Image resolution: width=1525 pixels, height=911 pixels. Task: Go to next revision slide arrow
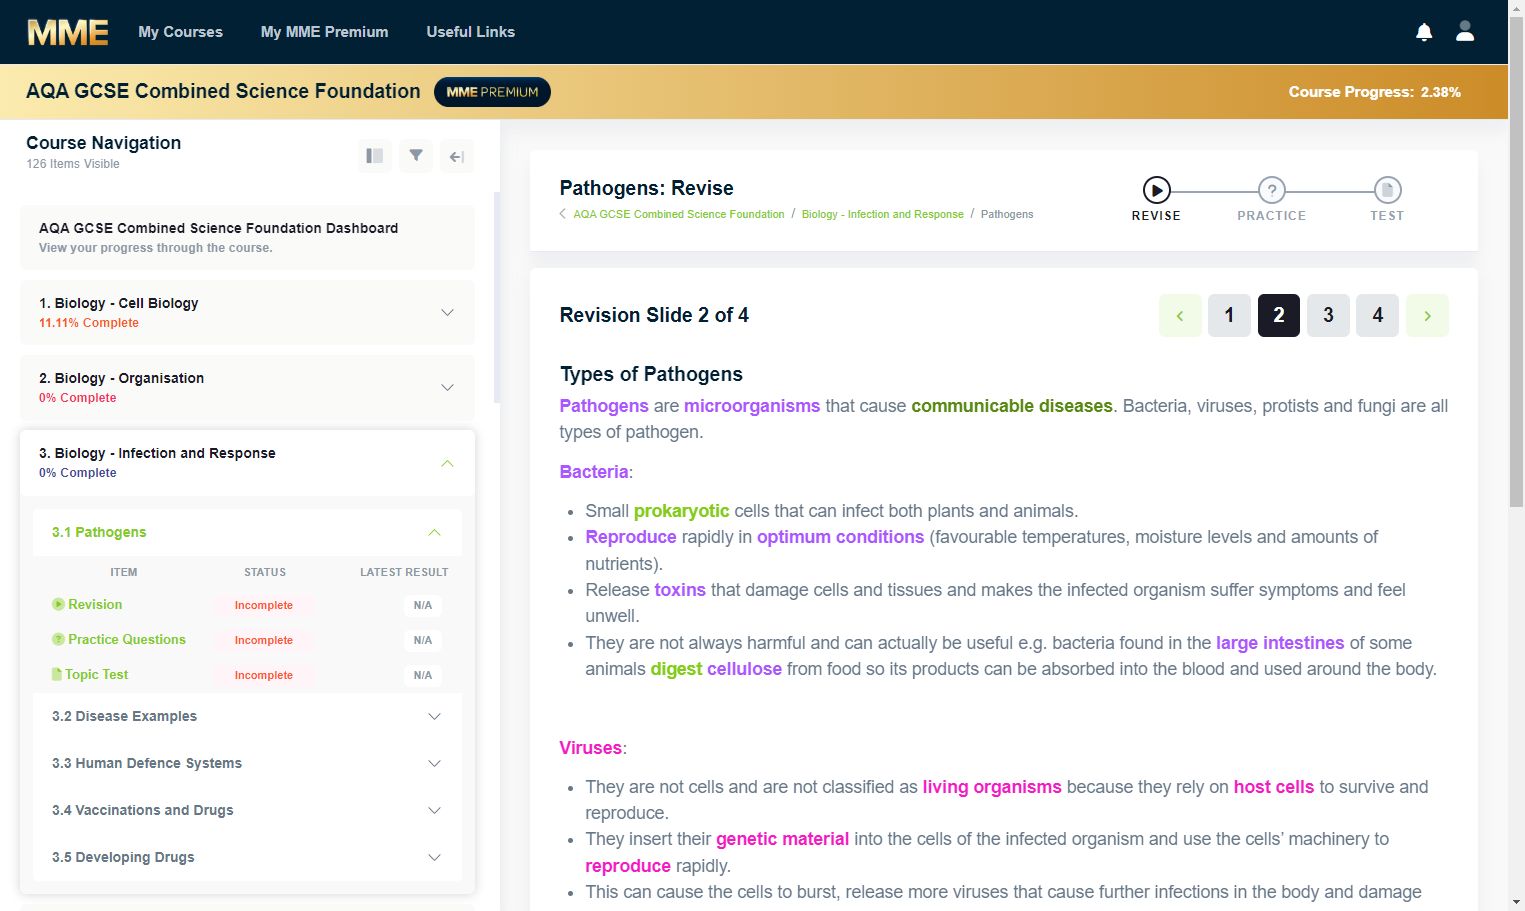click(x=1427, y=315)
